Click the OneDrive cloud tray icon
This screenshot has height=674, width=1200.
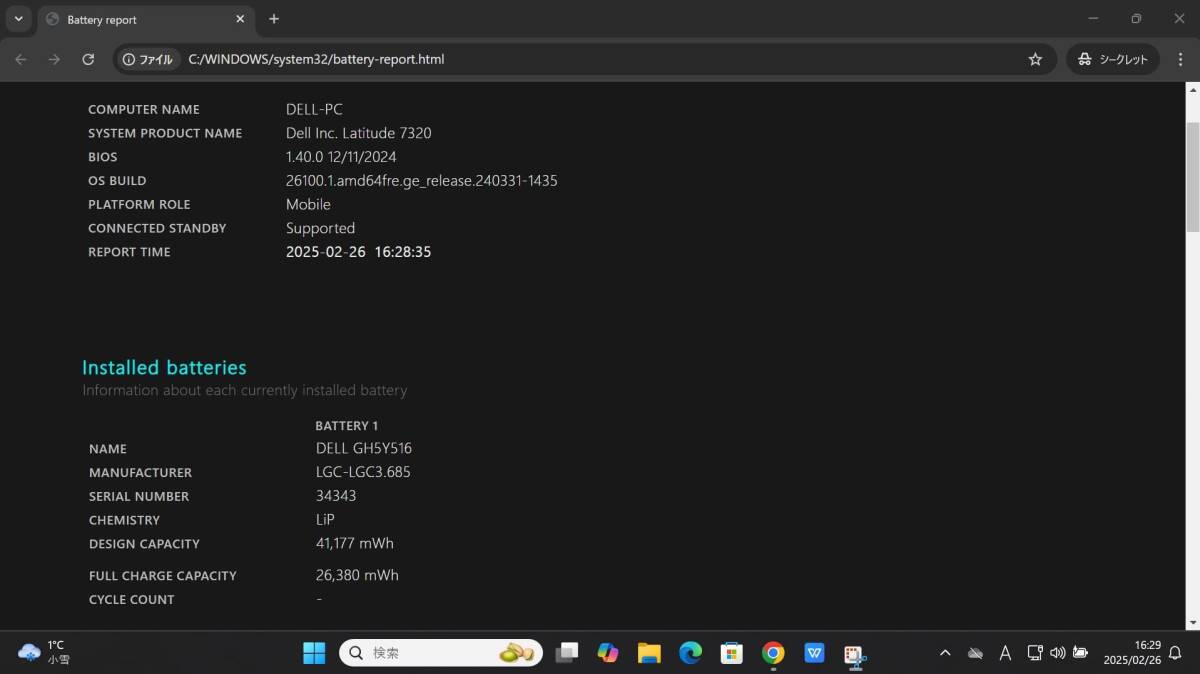(975, 653)
